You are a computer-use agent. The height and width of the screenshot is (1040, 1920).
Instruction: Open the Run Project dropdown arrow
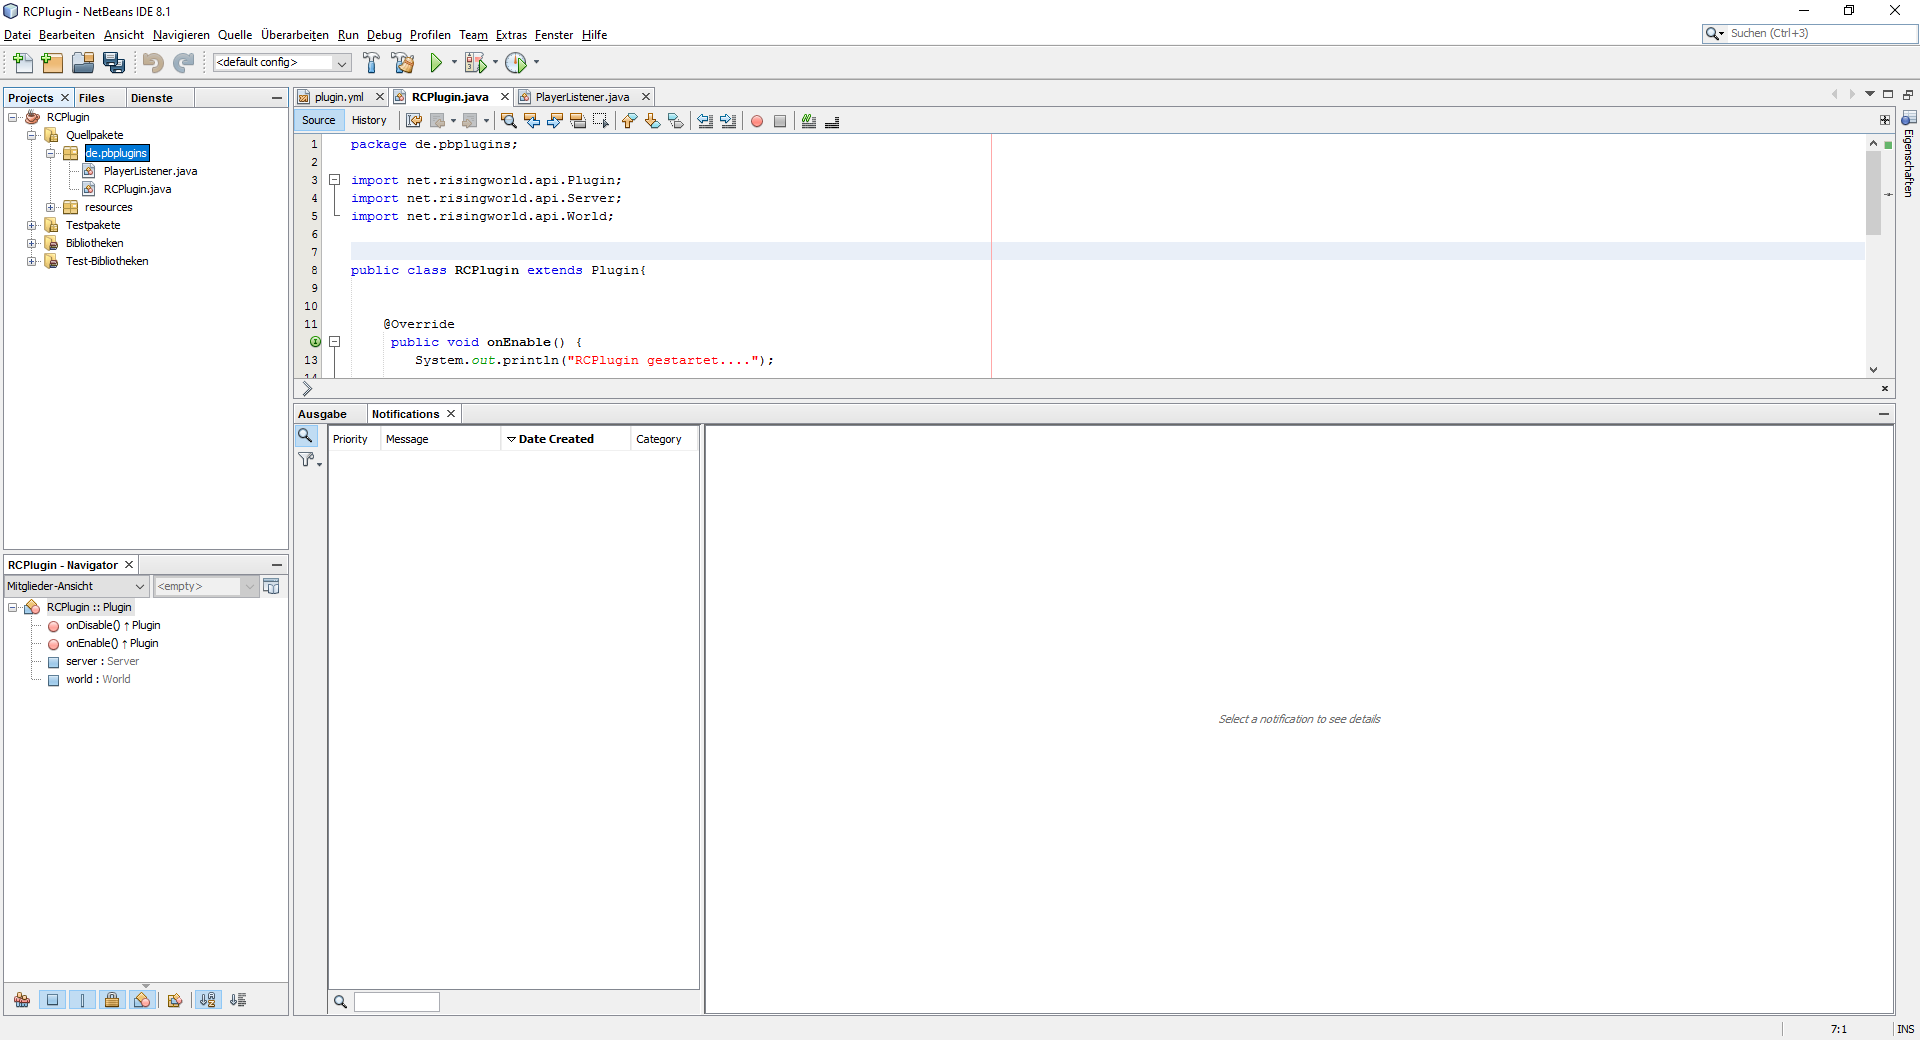pos(454,62)
